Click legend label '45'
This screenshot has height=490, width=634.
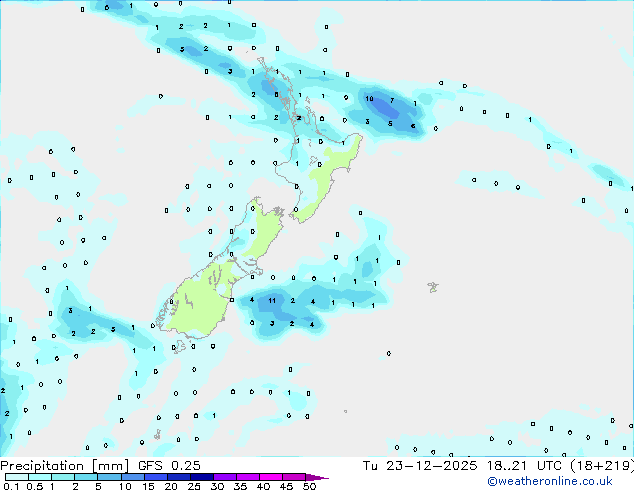coord(286,486)
